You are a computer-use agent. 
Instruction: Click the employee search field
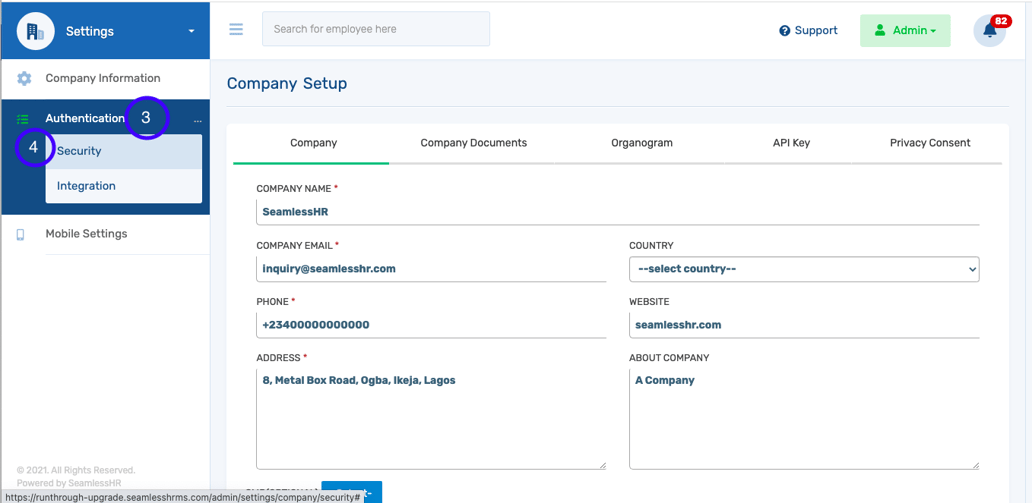pyautogui.click(x=376, y=29)
